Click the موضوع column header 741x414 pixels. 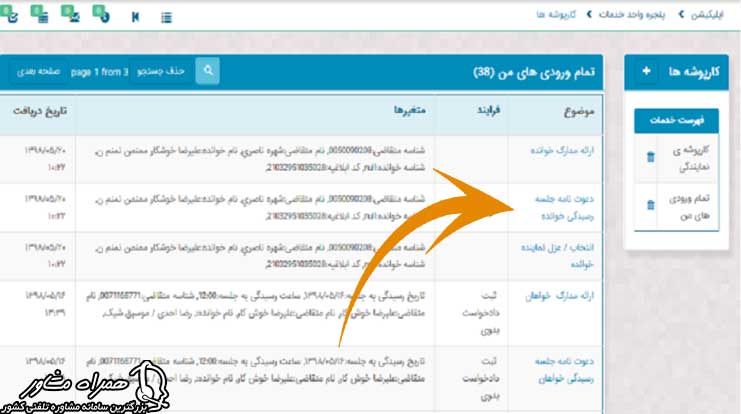pyautogui.click(x=579, y=112)
